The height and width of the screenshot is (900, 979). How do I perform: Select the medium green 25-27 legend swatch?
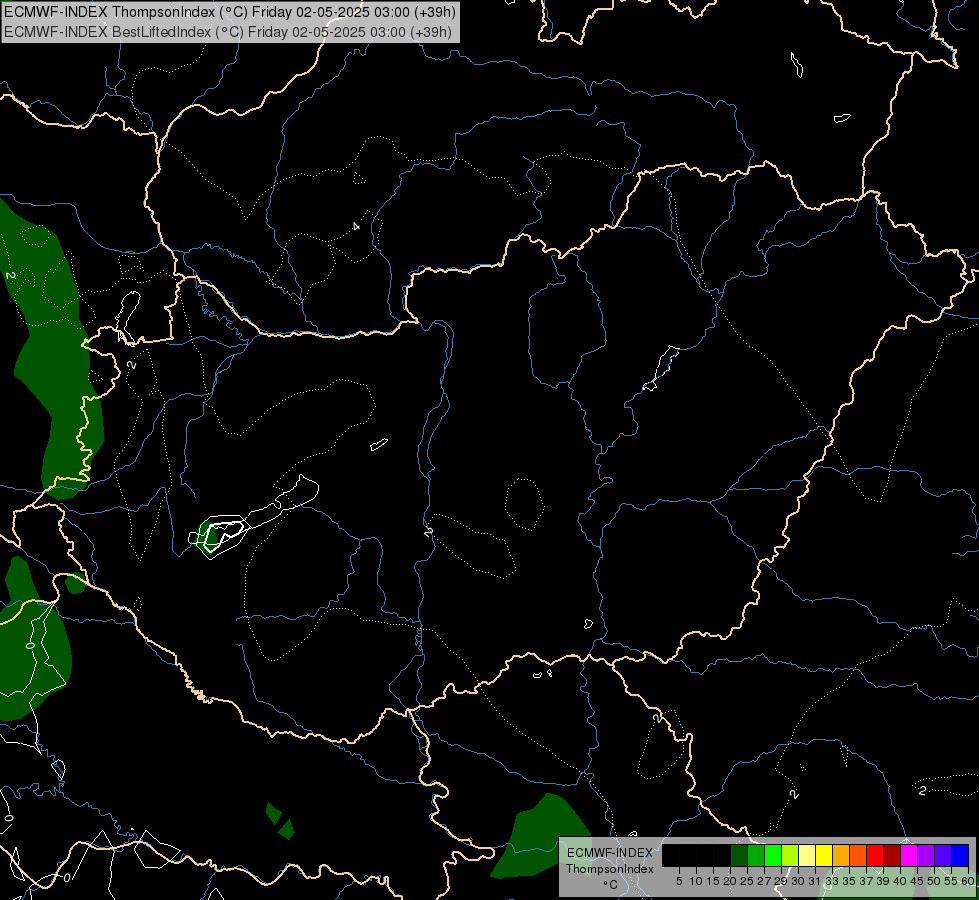coord(755,856)
